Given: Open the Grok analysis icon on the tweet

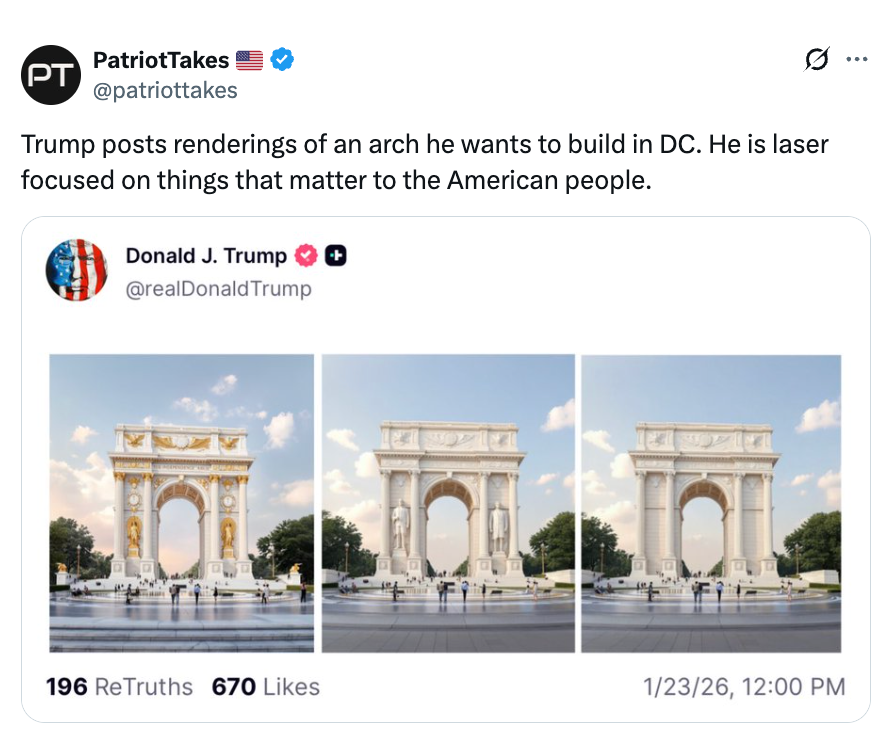Looking at the screenshot, I should pyautogui.click(x=817, y=60).
